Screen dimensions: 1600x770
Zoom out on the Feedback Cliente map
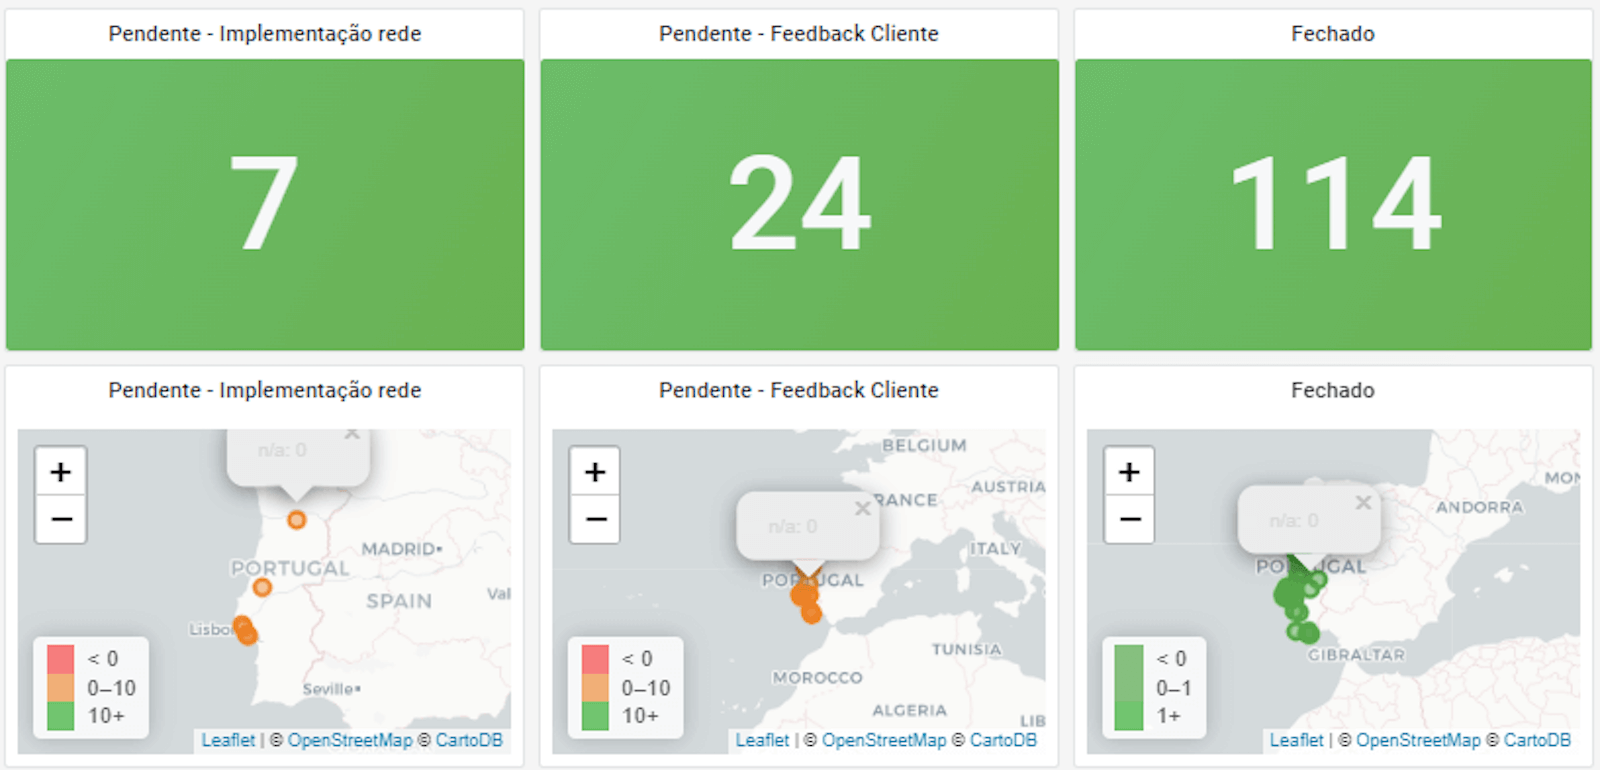coord(595,519)
